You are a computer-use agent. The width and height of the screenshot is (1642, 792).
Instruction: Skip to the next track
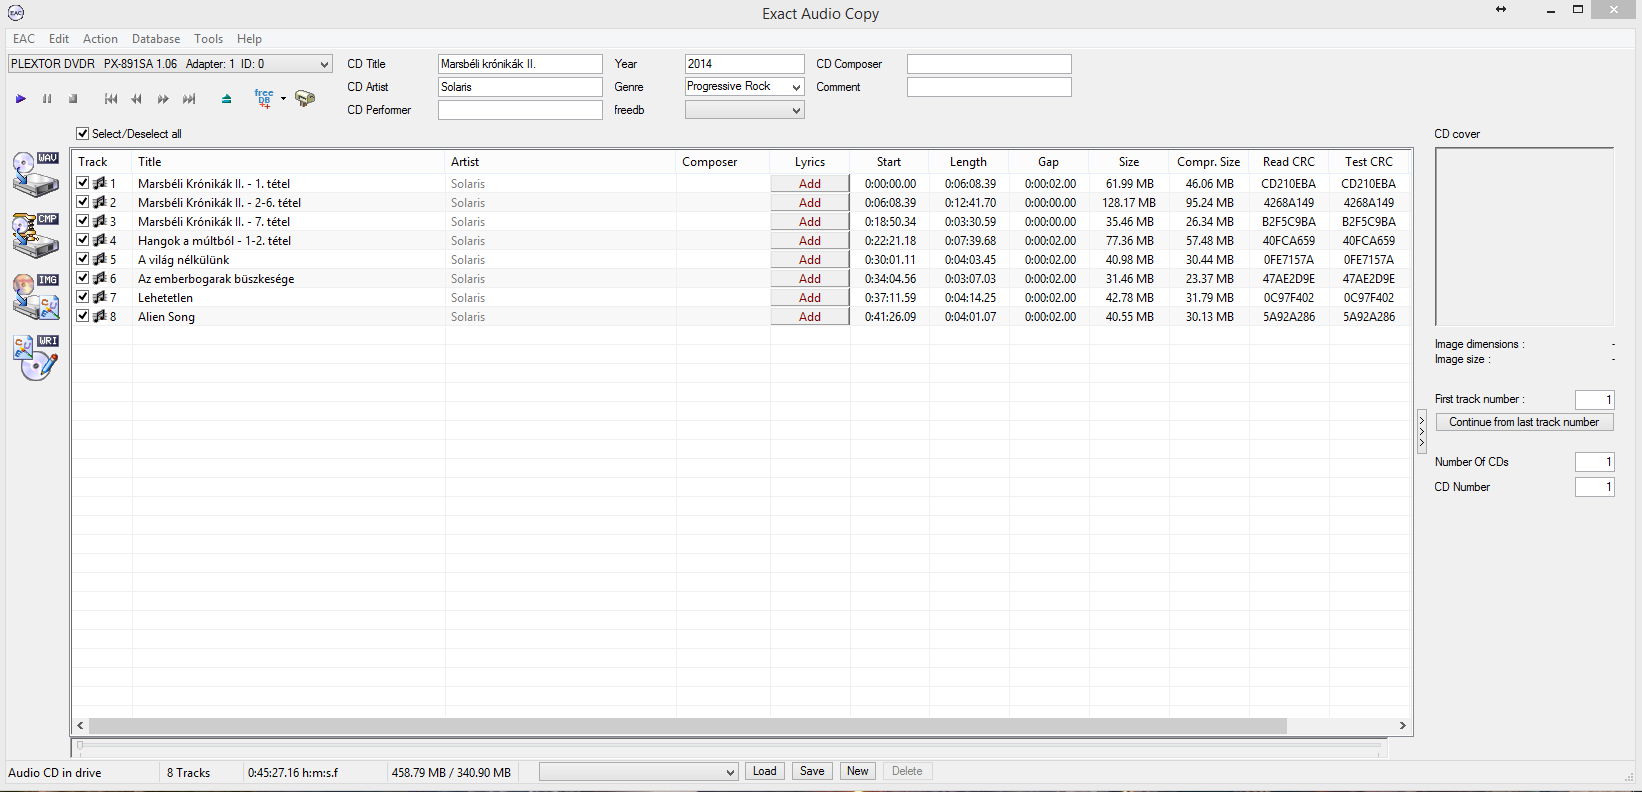(189, 99)
